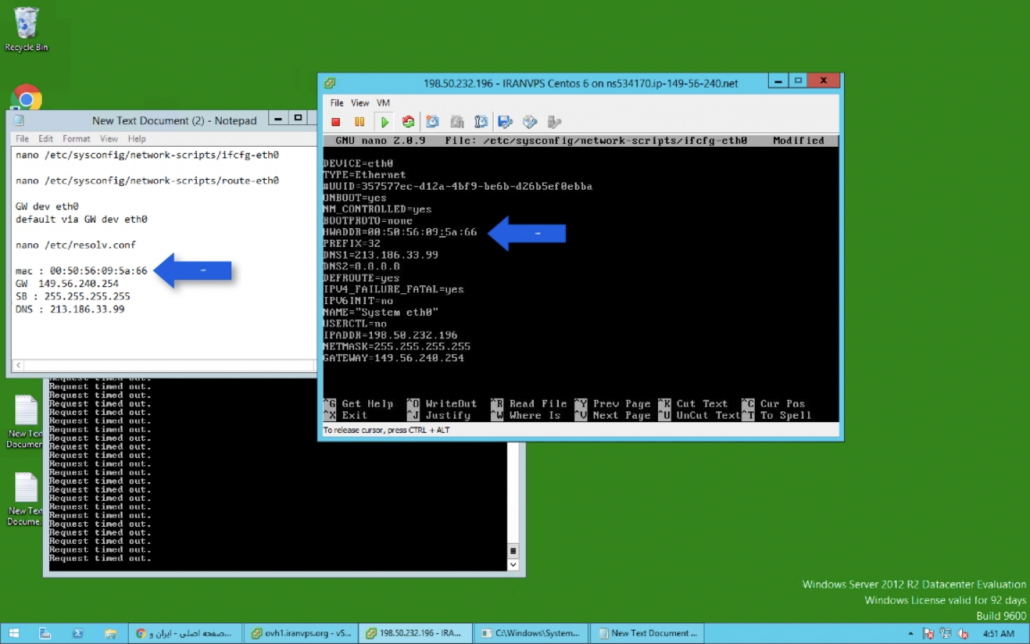The image size is (1030, 644).
Task: Click the scrollbar down arrow in command prompt
Action: (515, 566)
